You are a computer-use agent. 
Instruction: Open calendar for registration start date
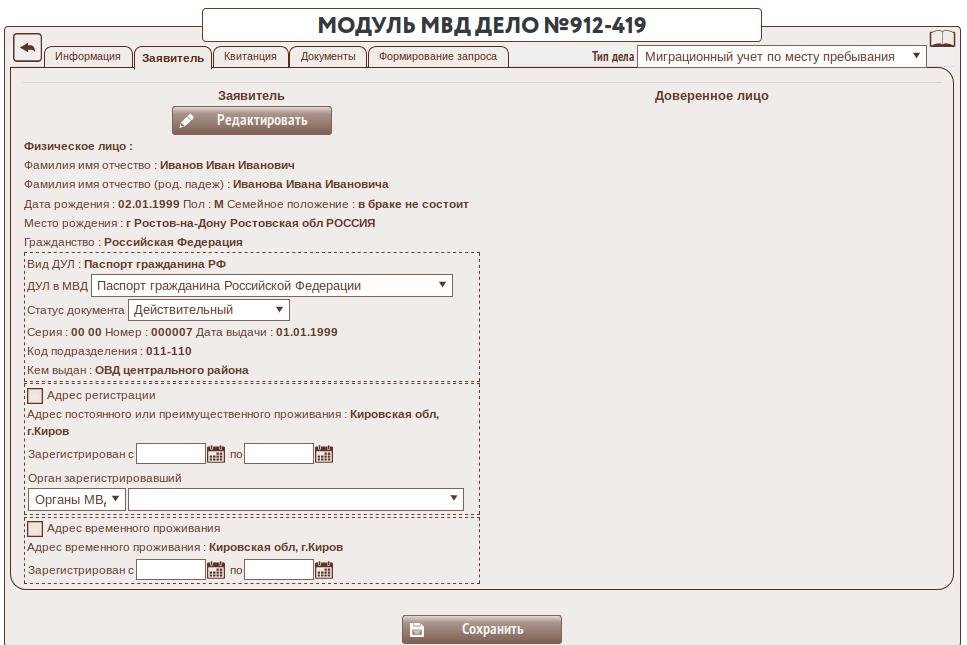pyautogui.click(x=216, y=455)
